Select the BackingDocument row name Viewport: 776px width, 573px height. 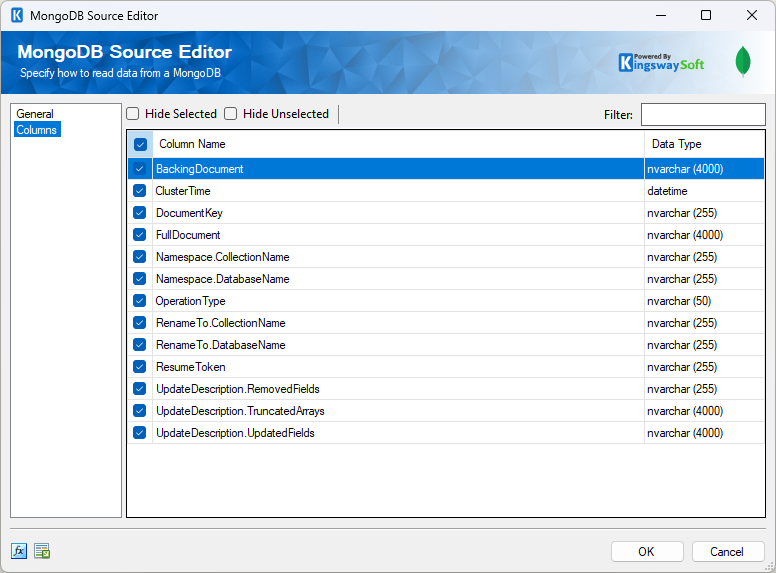tap(199, 169)
